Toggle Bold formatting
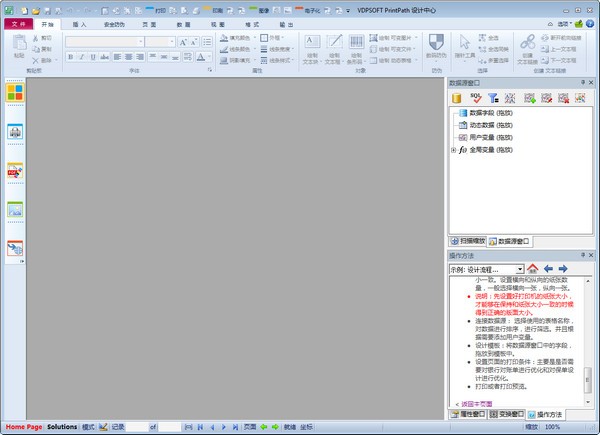Viewport: 600px width, 435px height. [x=70, y=57]
